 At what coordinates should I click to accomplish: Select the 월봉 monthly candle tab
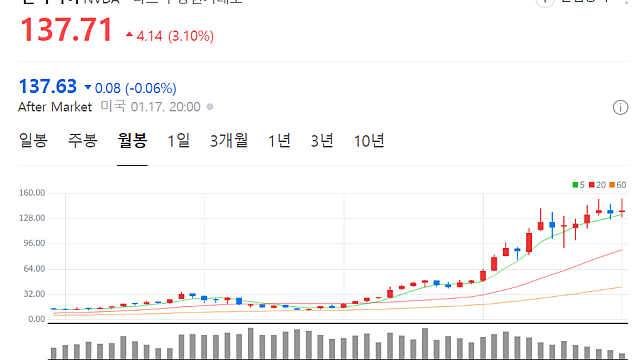pyautogui.click(x=132, y=140)
